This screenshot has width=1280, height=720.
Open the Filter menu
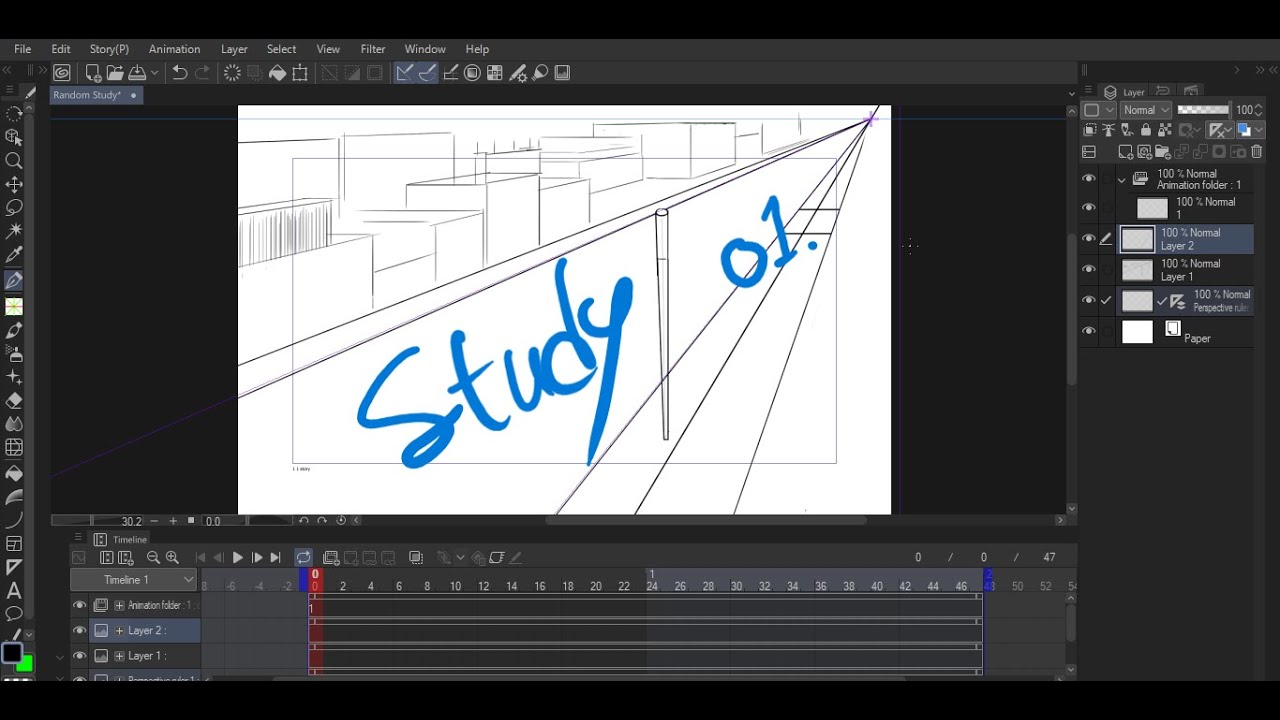(373, 49)
